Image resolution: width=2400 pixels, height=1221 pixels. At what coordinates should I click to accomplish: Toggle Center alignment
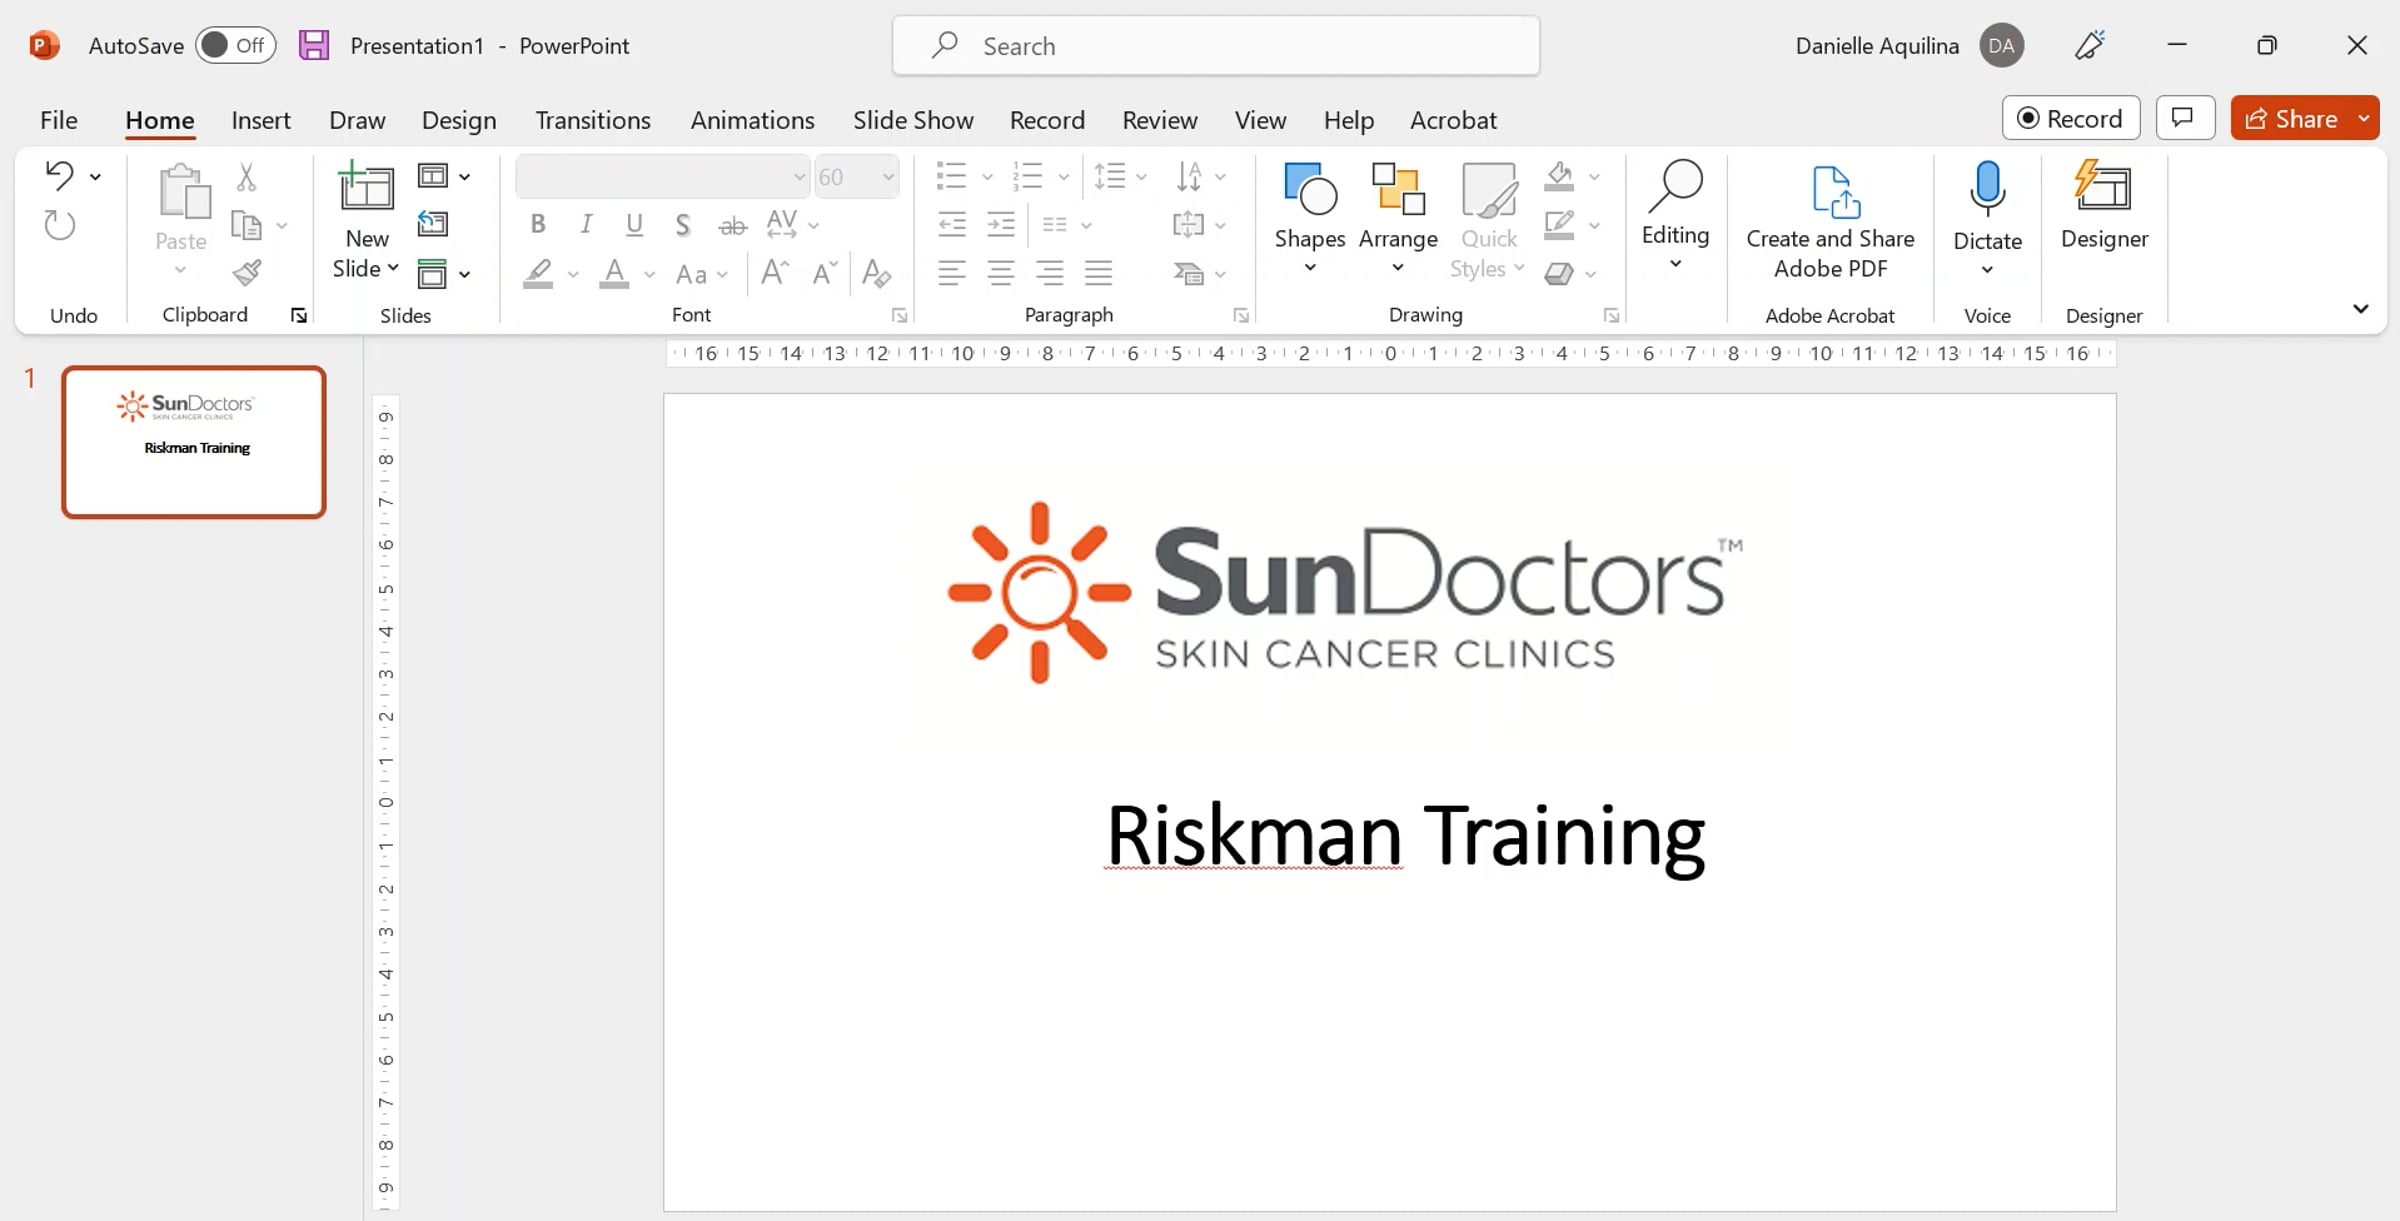(x=1001, y=273)
